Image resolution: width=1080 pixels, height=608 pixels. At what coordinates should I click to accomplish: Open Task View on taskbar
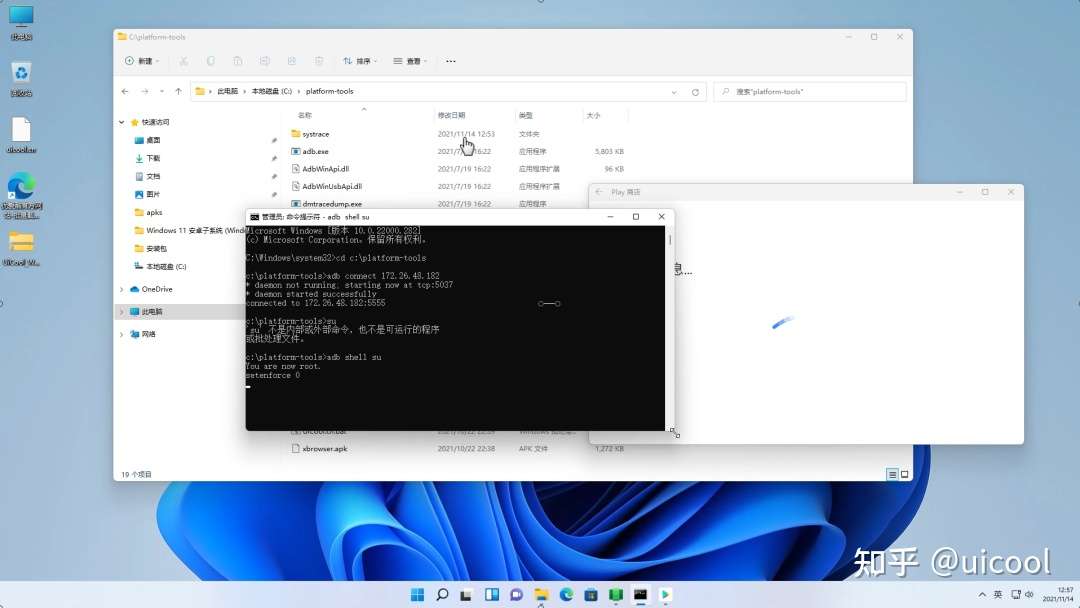(x=466, y=594)
